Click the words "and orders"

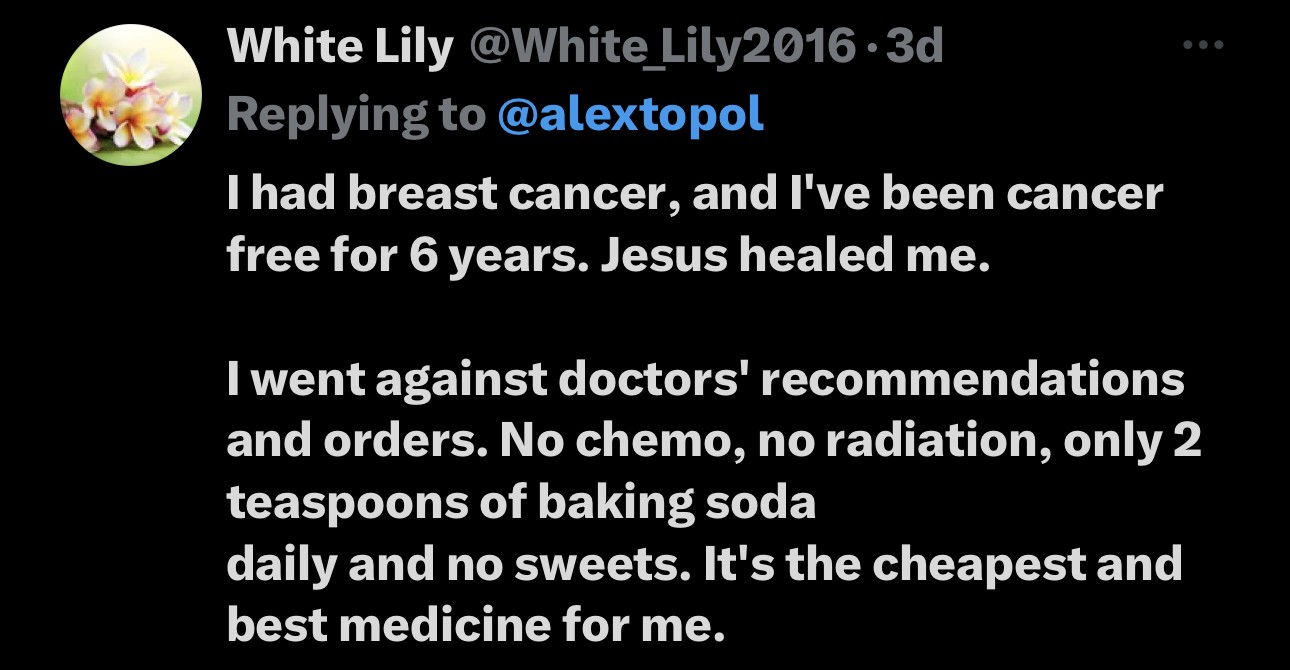(330, 442)
